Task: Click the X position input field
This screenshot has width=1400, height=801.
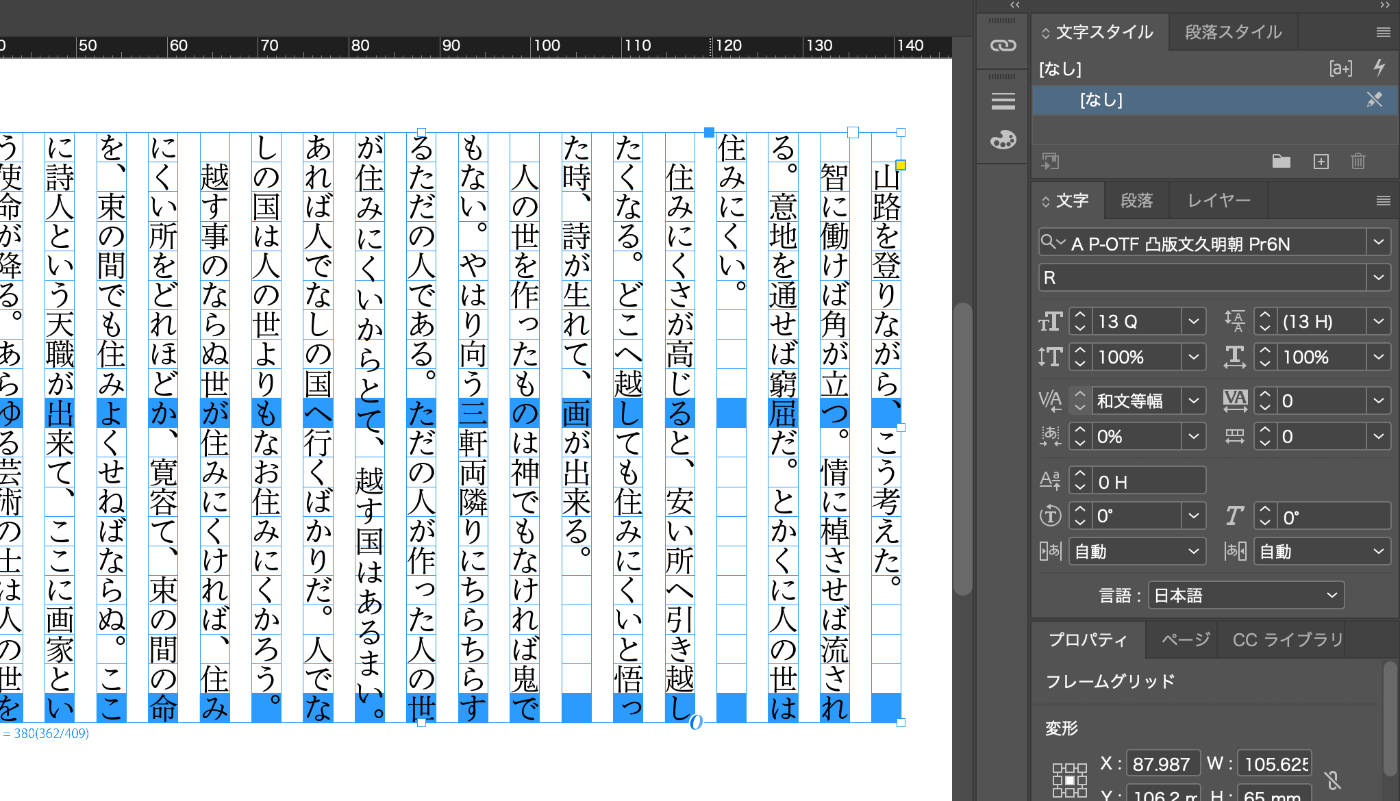Action: tap(1163, 763)
